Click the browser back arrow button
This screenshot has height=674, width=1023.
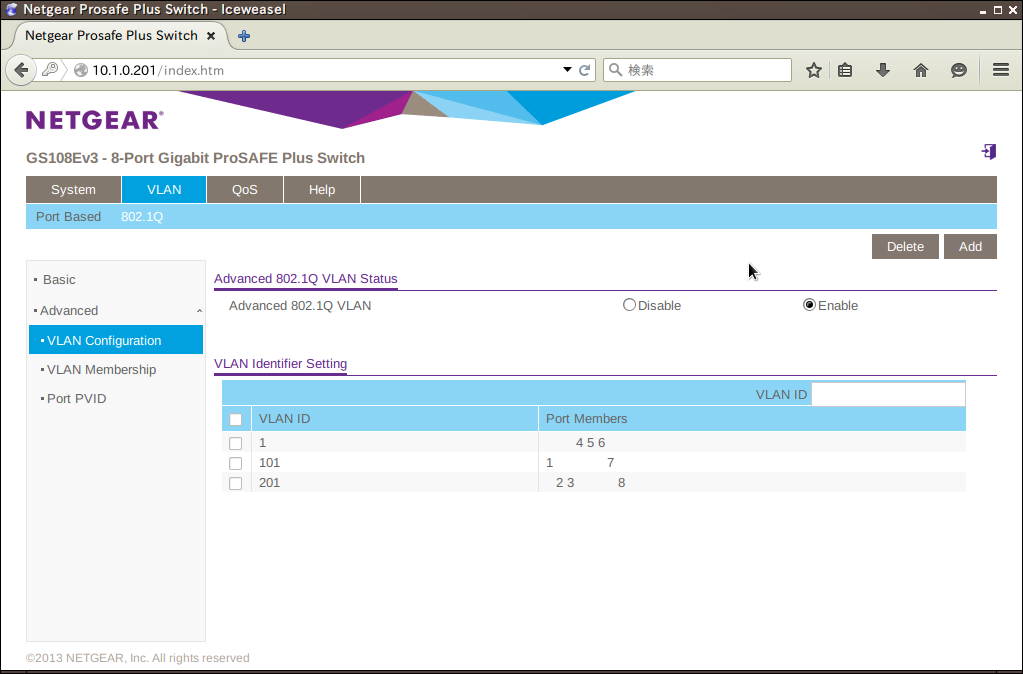(x=21, y=70)
